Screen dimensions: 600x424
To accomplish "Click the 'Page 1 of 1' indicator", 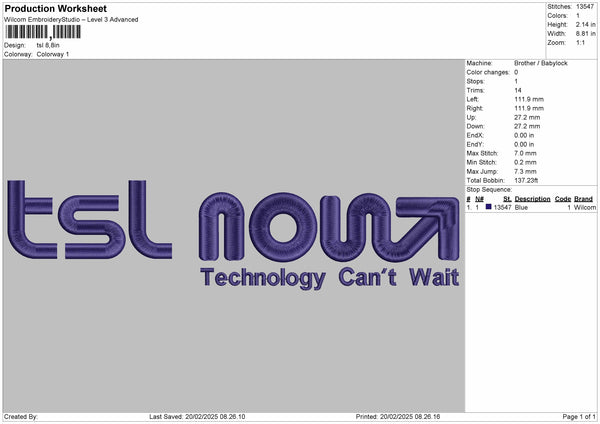I will [579, 417].
